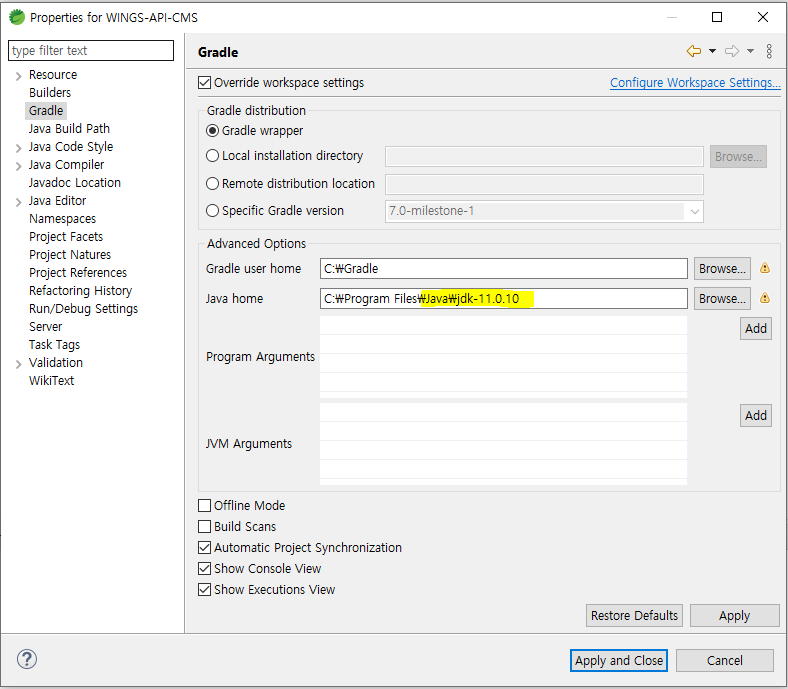This screenshot has width=788, height=689.
Task: Click the Spring leaf window icon
Action: pos(17,17)
